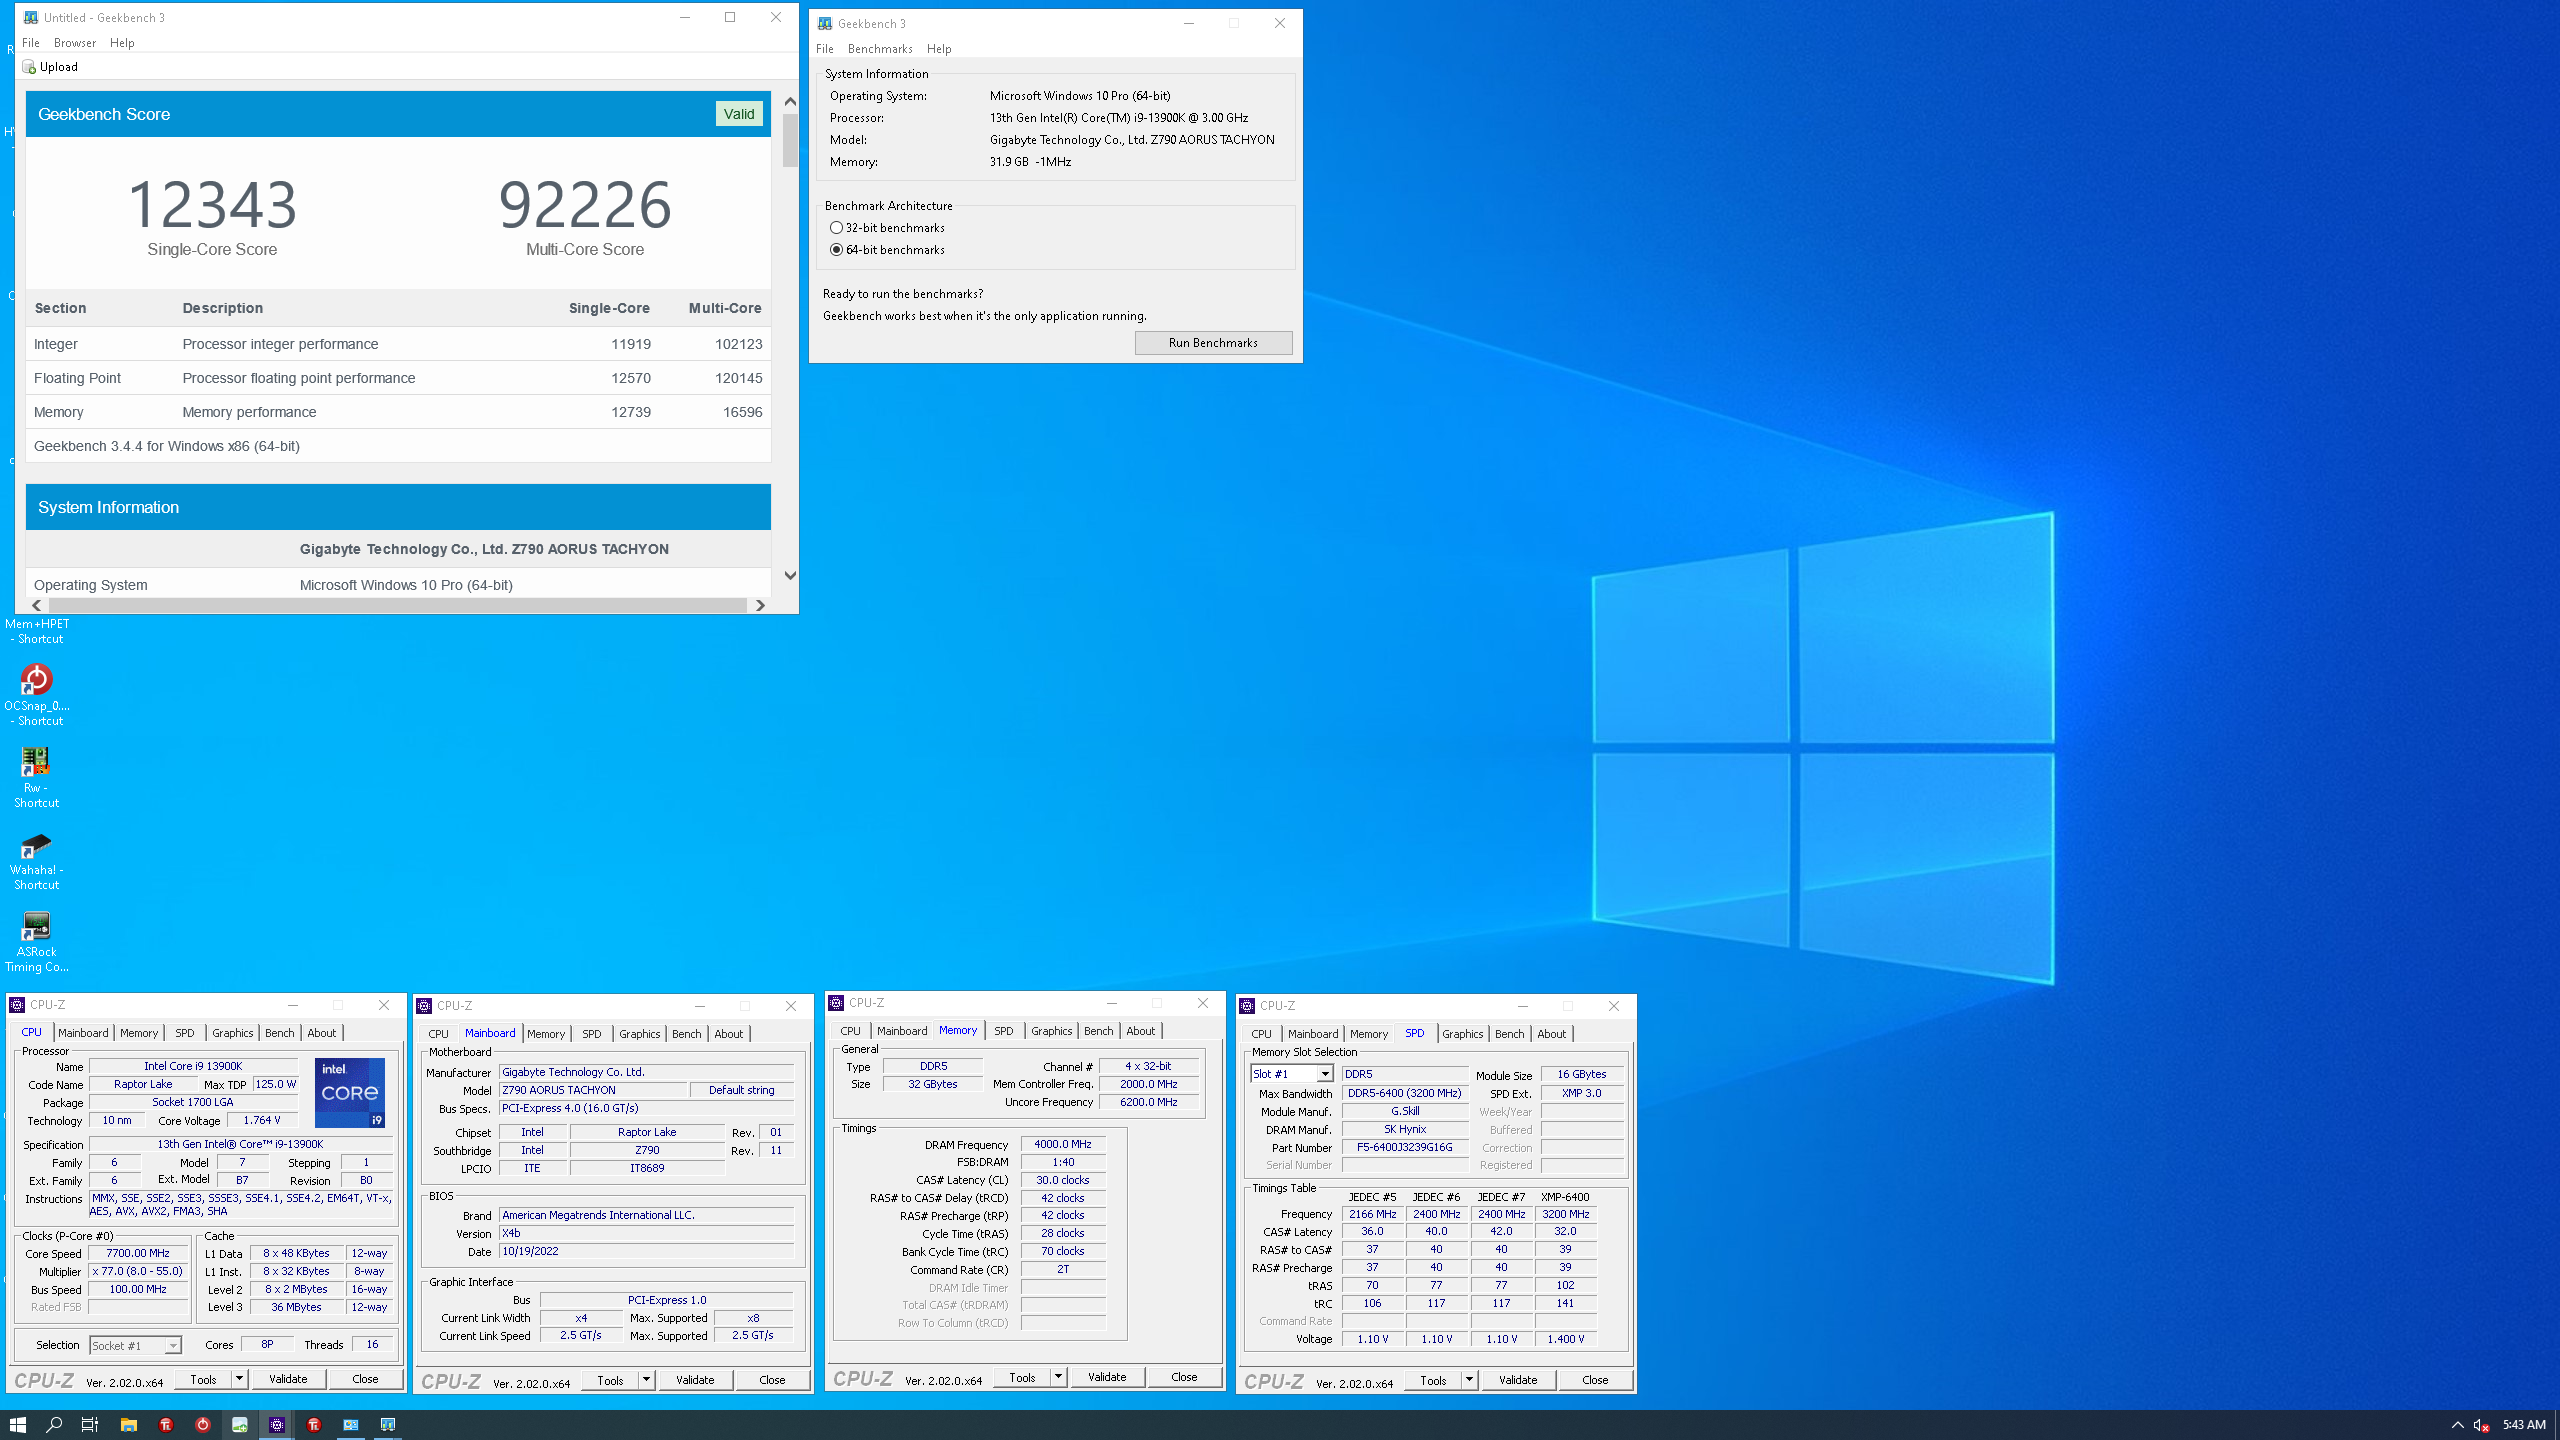This screenshot has width=2560, height=1440.
Task: Click Upload in Geekbench results toolbar
Action: point(50,67)
